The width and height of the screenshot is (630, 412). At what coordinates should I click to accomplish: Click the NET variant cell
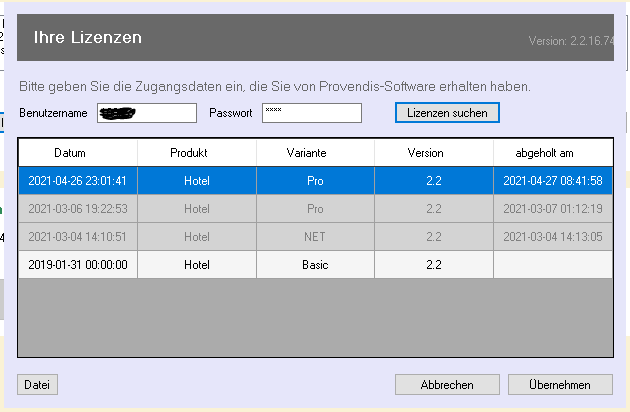315,237
